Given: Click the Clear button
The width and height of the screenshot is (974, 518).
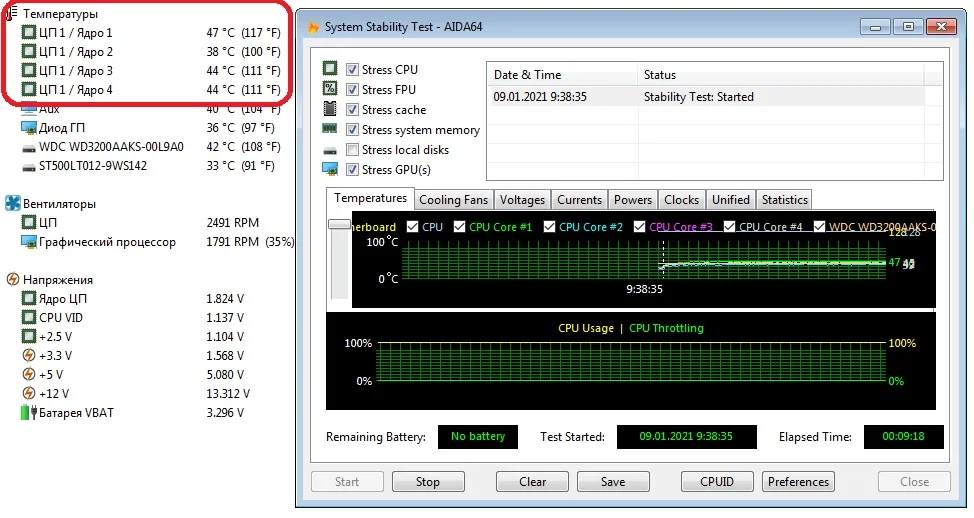Looking at the screenshot, I should click(532, 481).
